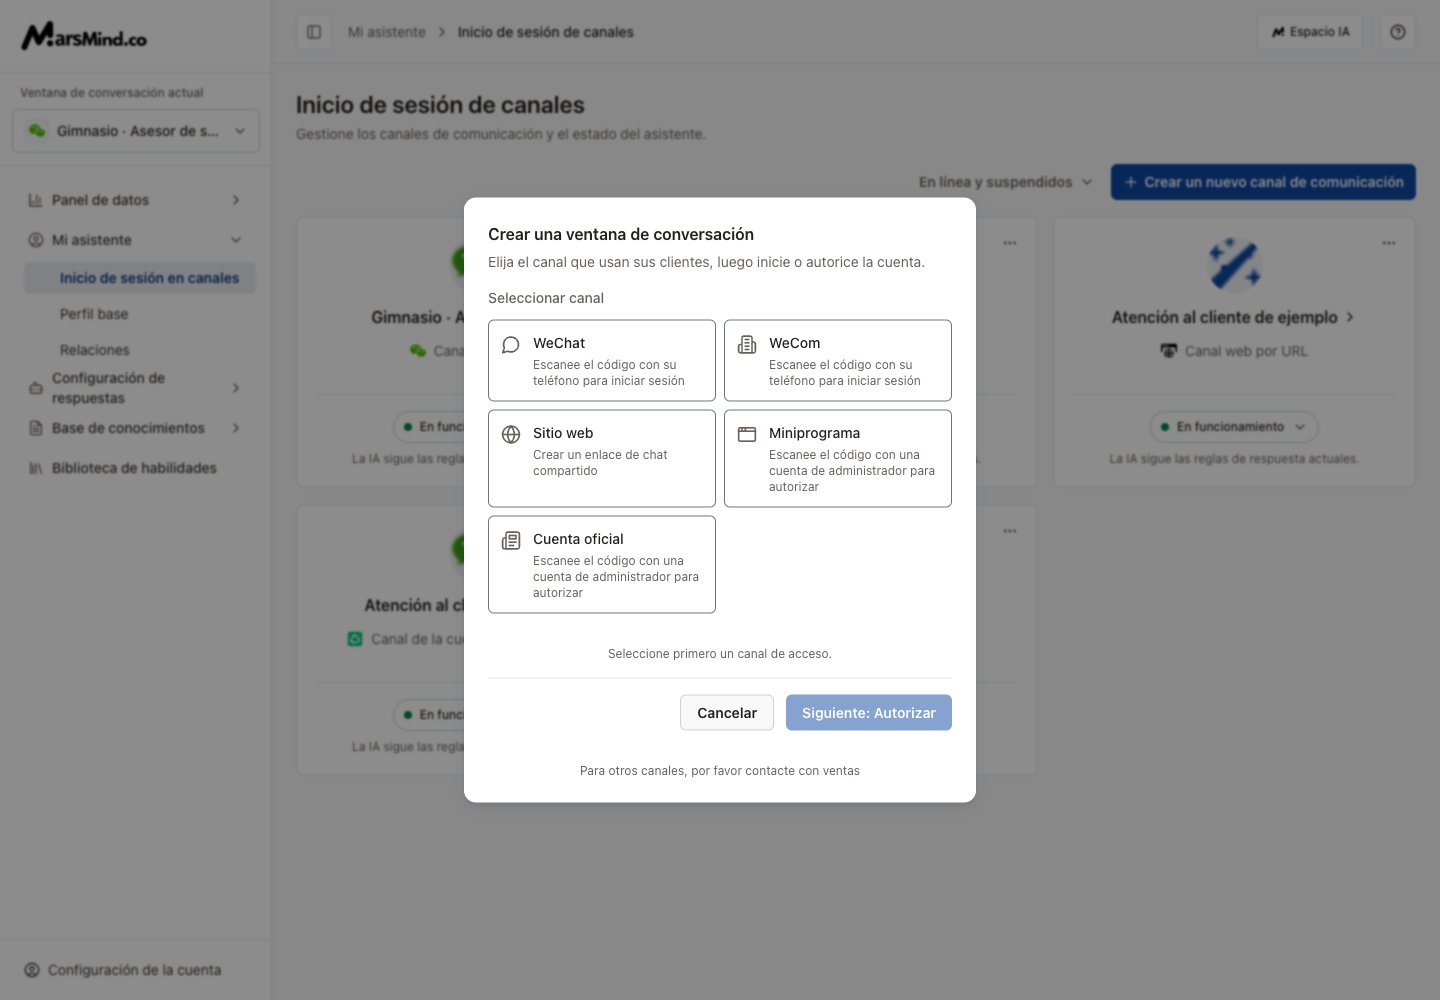Click the magic wand avatar icon

tap(1234, 264)
